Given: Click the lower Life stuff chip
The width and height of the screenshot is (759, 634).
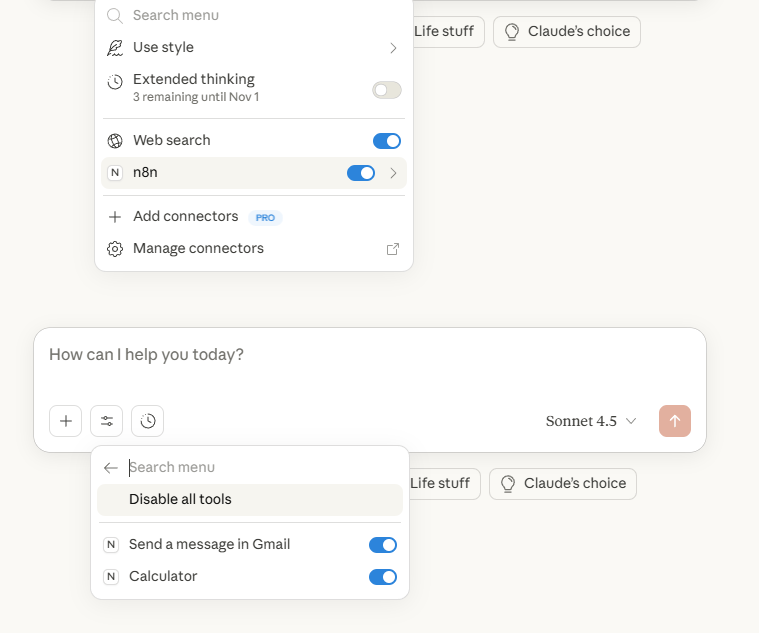Looking at the screenshot, I should tap(440, 484).
